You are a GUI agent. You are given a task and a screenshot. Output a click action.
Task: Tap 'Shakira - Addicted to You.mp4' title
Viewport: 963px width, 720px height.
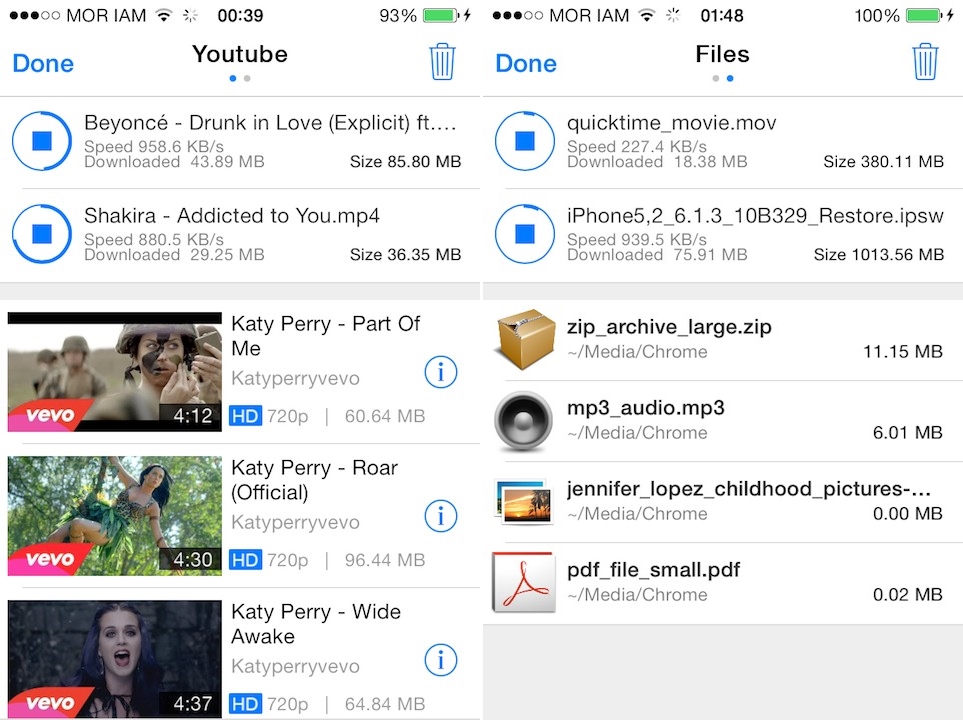click(x=232, y=216)
